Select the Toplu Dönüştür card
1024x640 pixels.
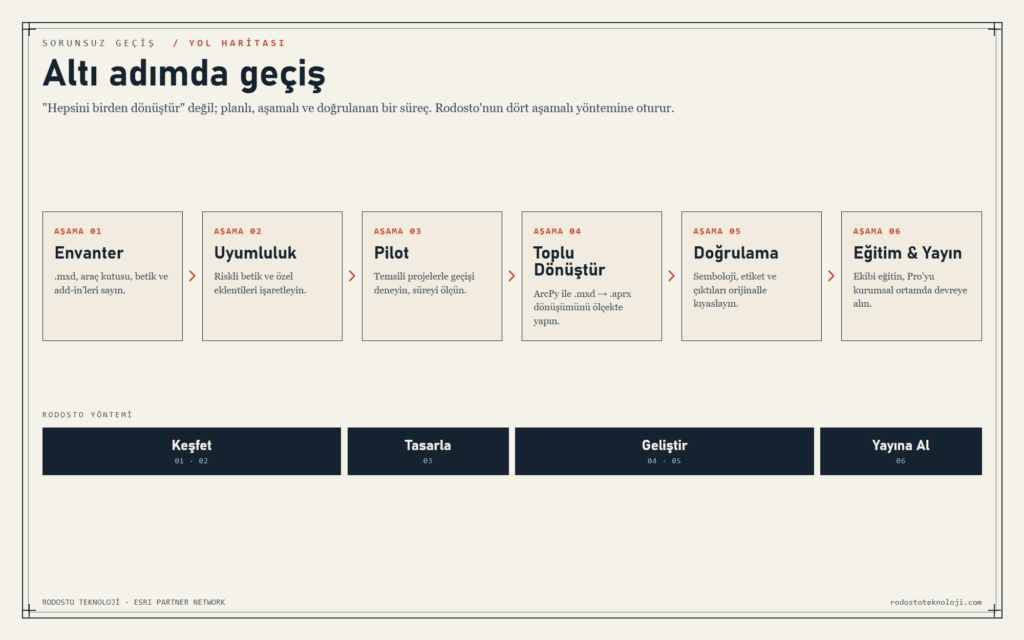(592, 276)
